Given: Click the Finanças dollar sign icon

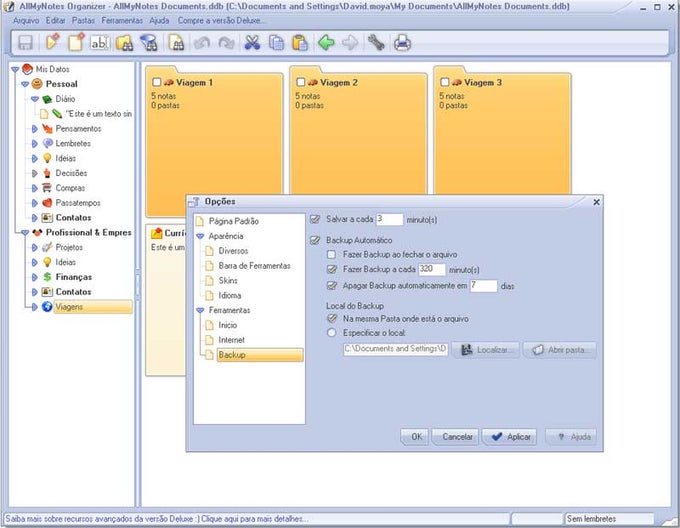Looking at the screenshot, I should click(x=47, y=277).
